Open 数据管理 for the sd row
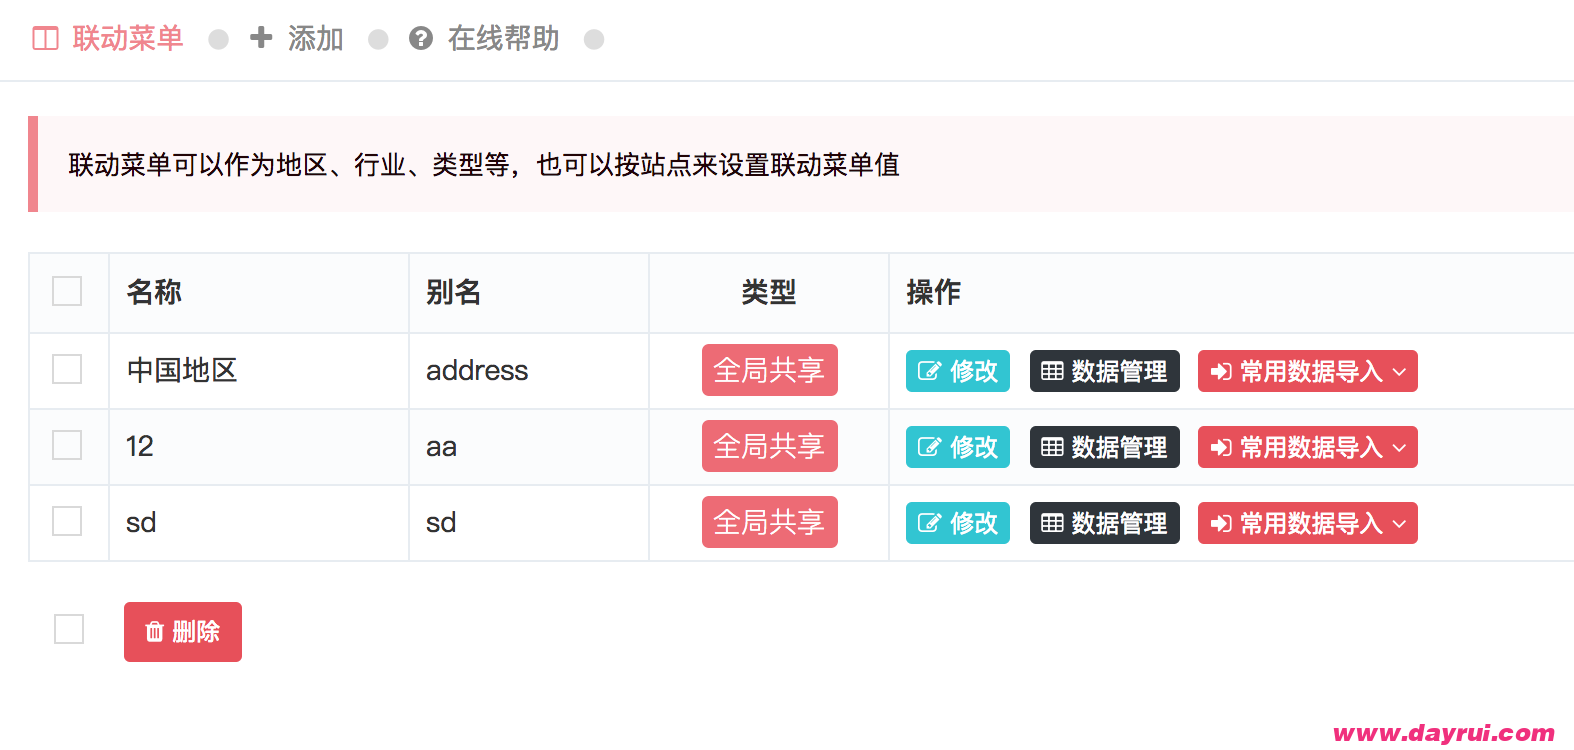Screen dimensions: 1574x750 pyautogui.click(x=1105, y=523)
